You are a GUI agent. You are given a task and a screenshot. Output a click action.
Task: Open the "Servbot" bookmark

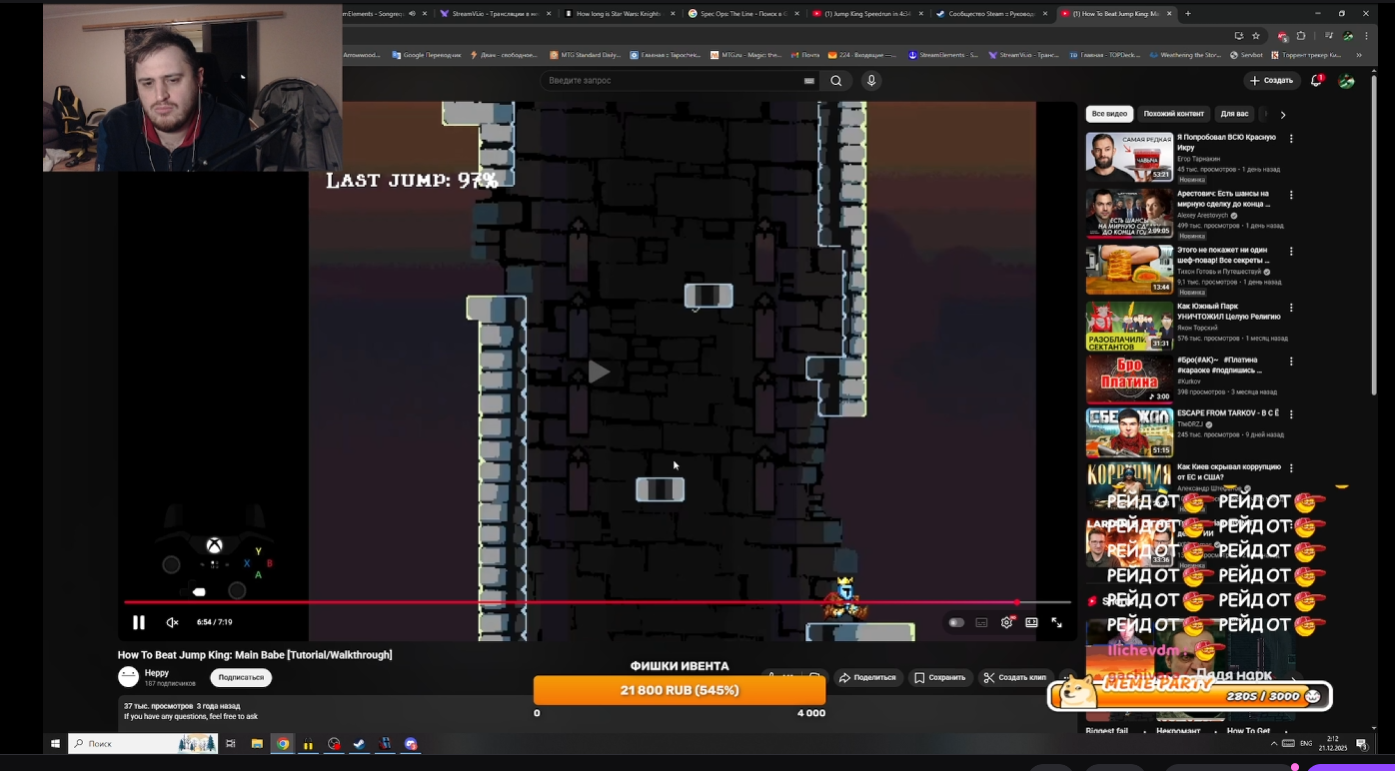coord(1248,55)
